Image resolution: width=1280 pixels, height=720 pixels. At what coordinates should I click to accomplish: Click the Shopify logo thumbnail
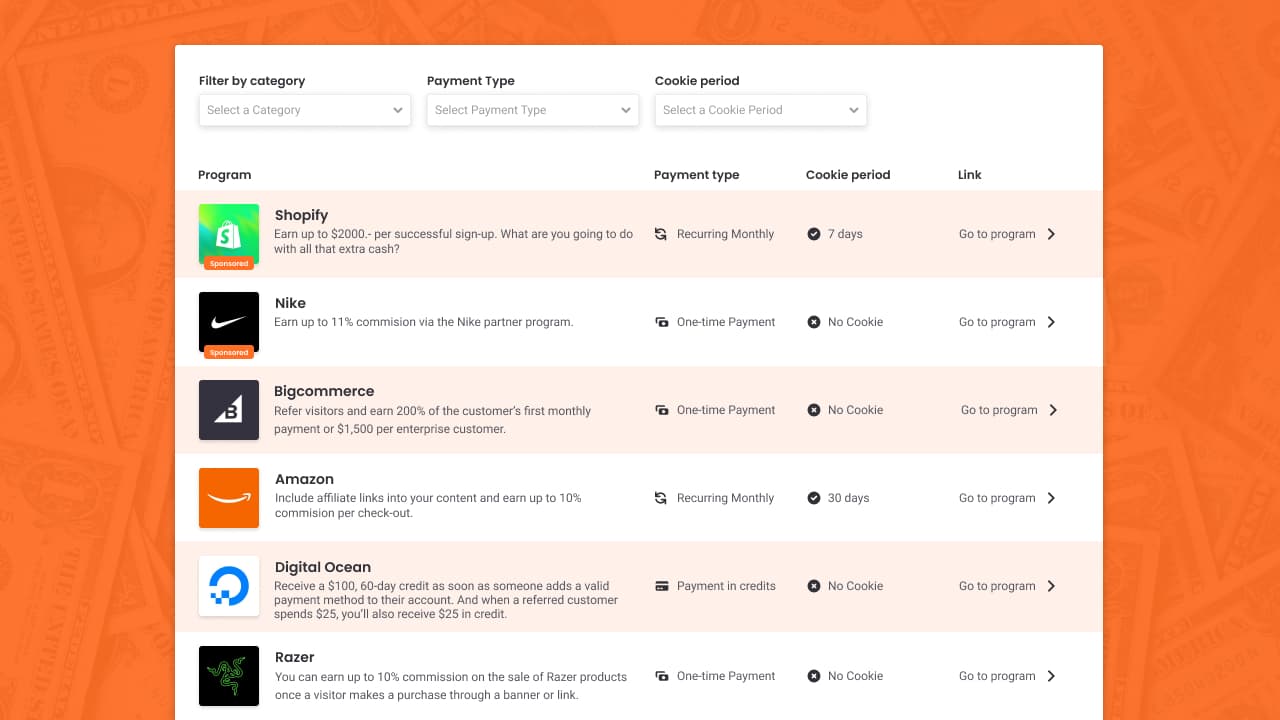(x=229, y=234)
